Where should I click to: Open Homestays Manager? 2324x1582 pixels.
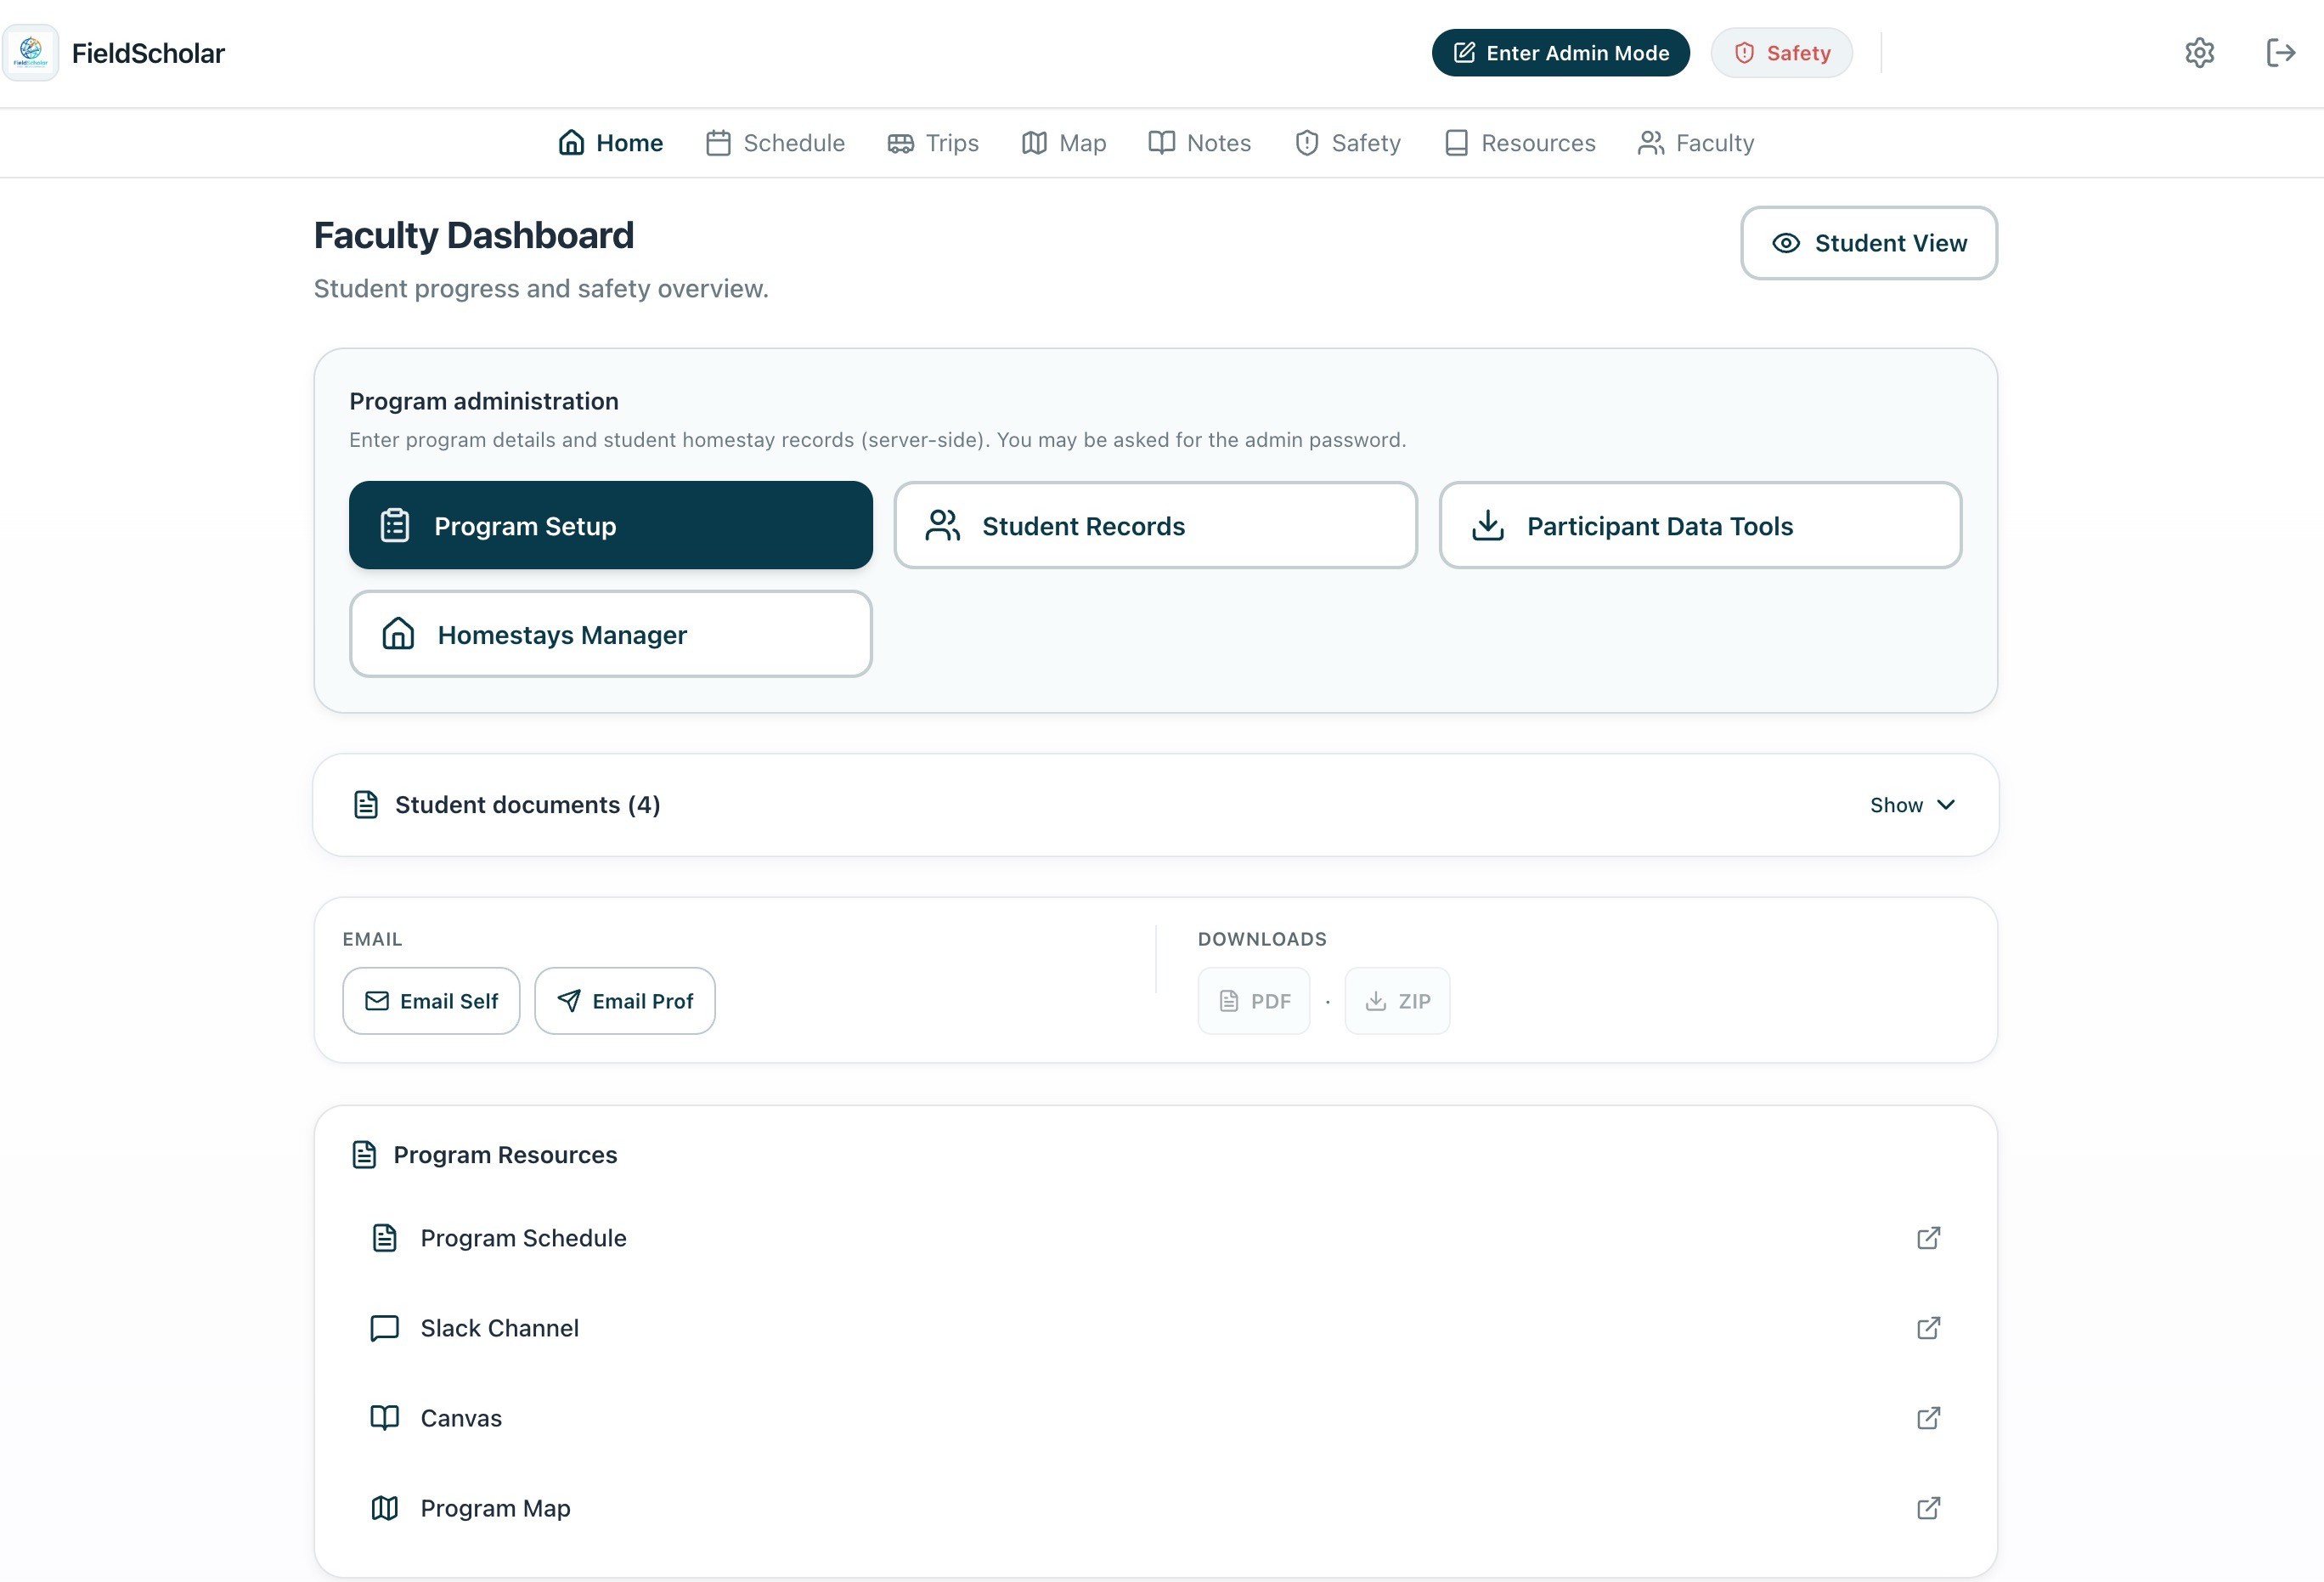610,634
